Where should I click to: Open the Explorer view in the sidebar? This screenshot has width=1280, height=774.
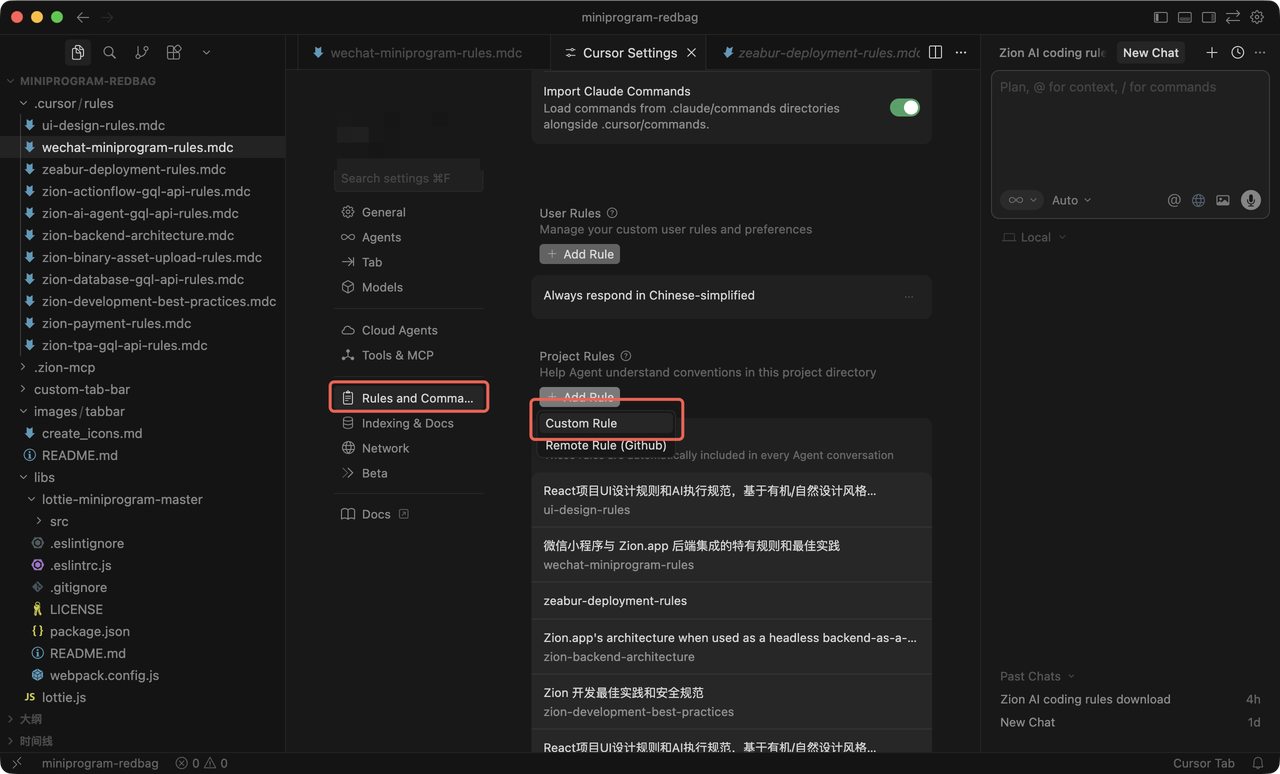78,52
